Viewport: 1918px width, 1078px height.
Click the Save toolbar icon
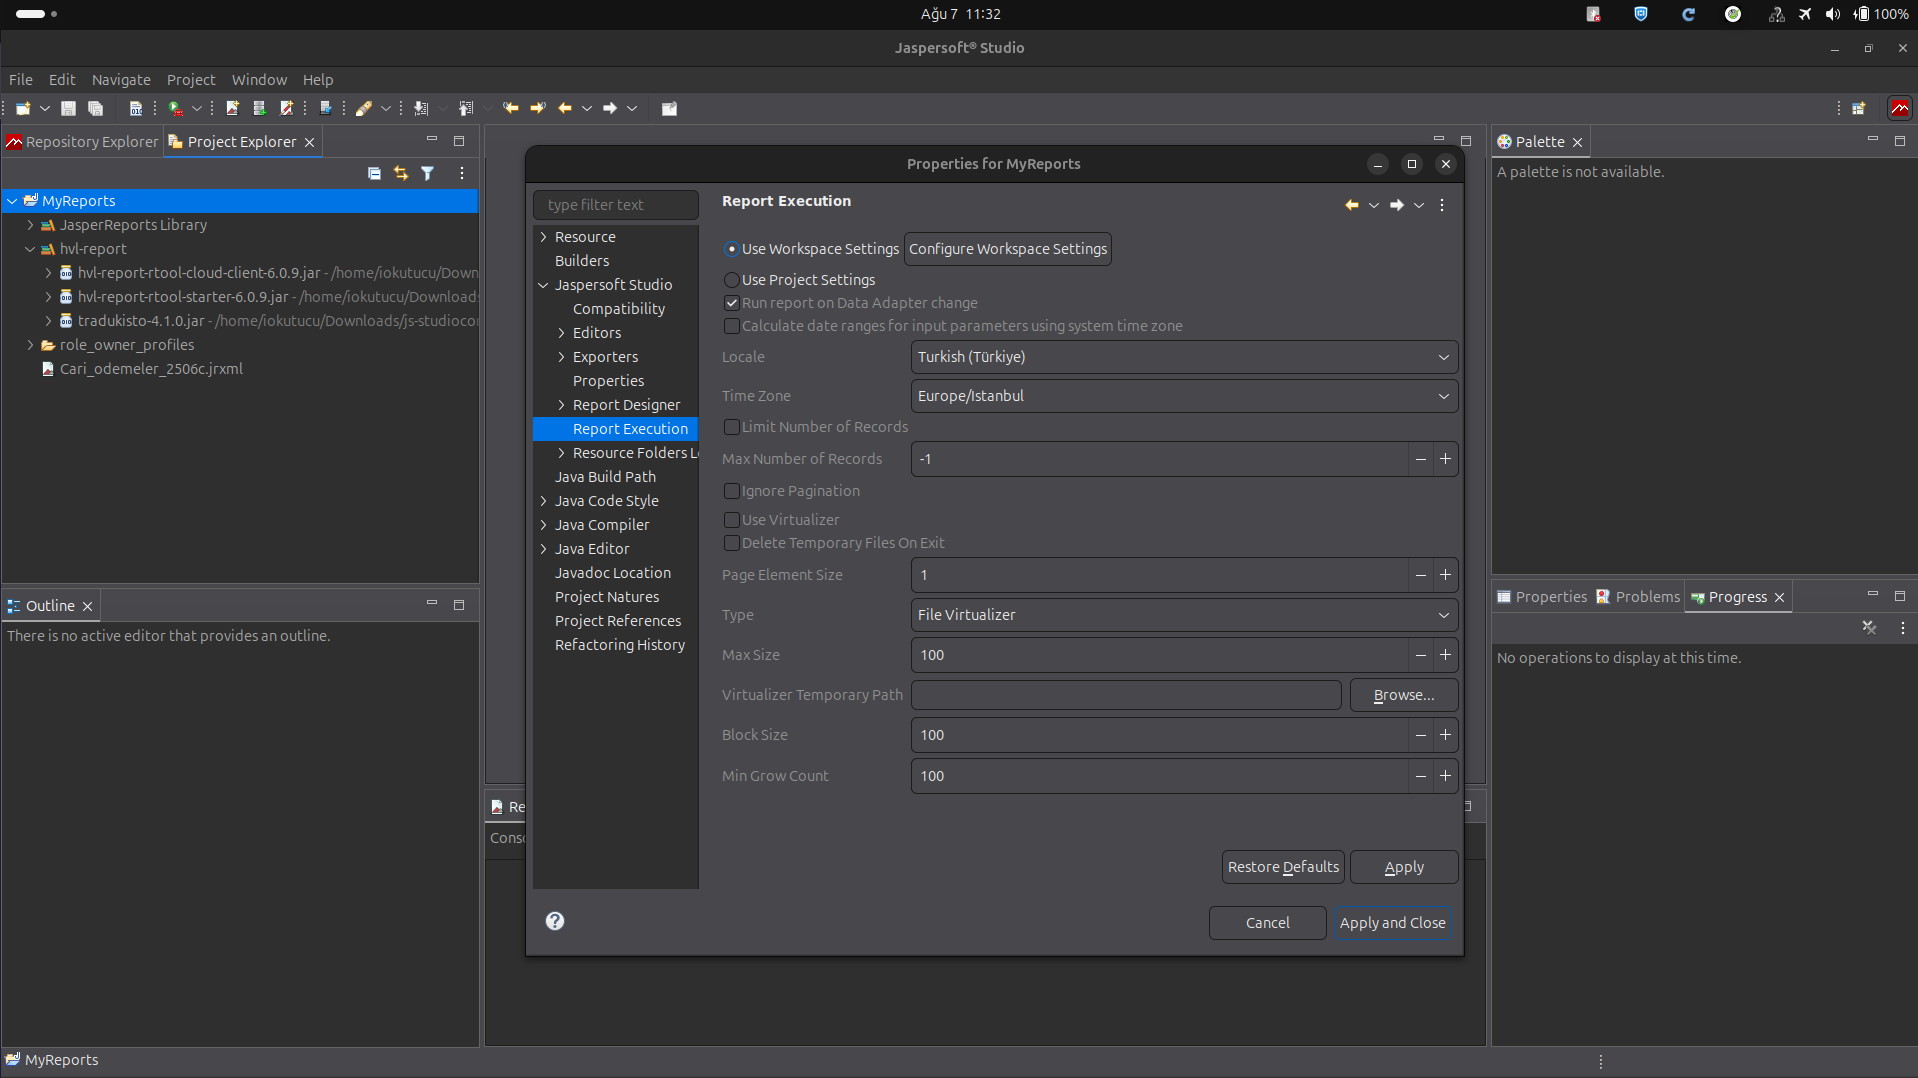click(x=68, y=108)
